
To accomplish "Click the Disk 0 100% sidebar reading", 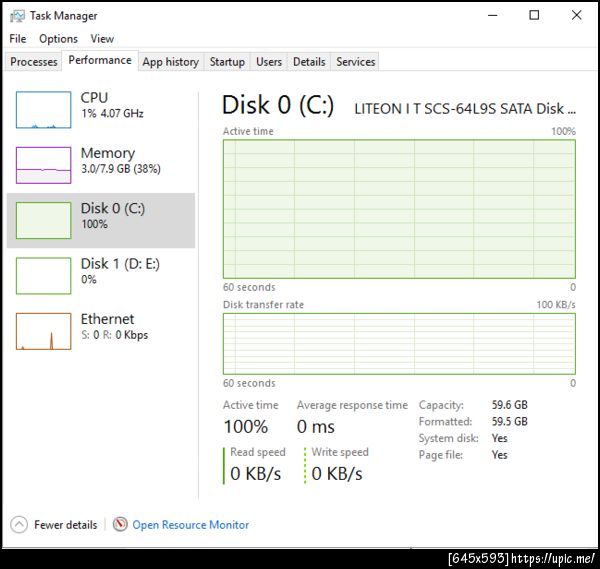I will (x=95, y=224).
